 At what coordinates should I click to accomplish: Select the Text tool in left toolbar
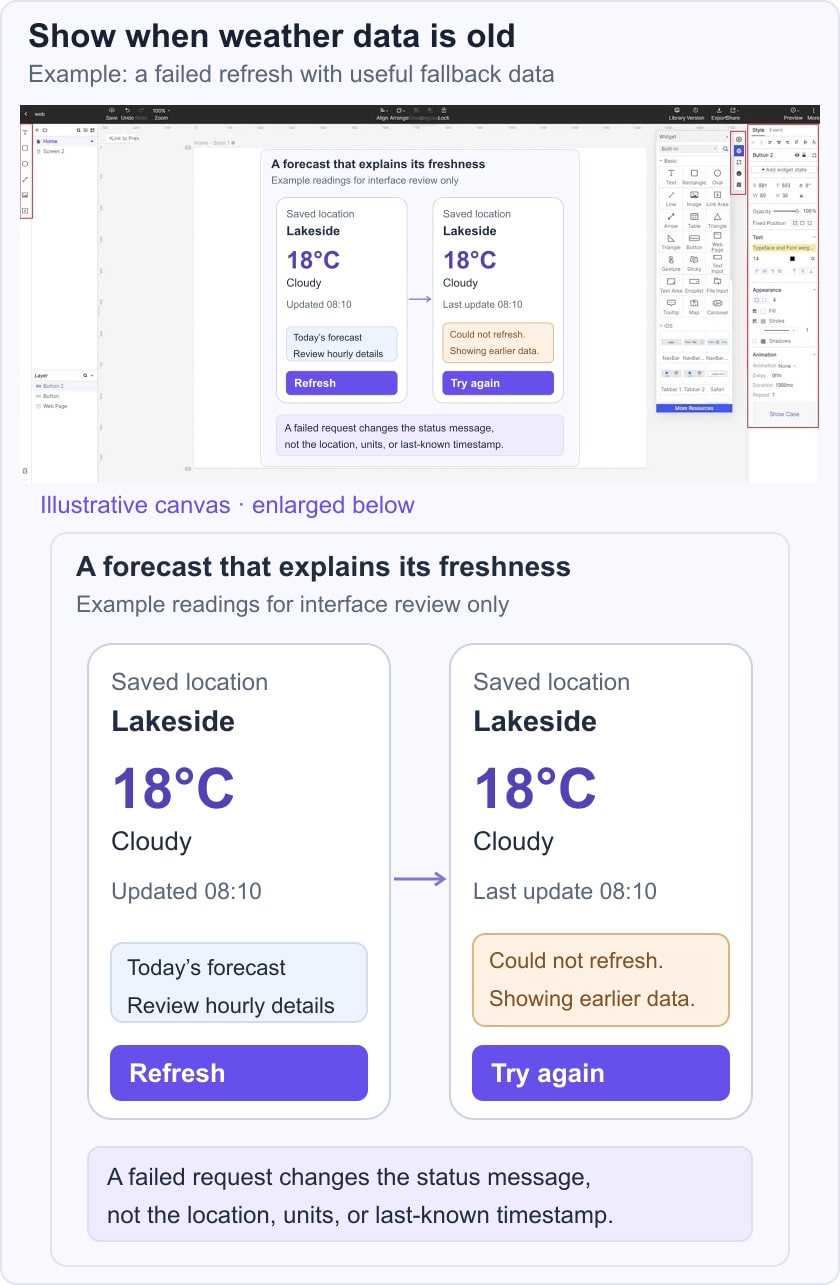(25, 133)
